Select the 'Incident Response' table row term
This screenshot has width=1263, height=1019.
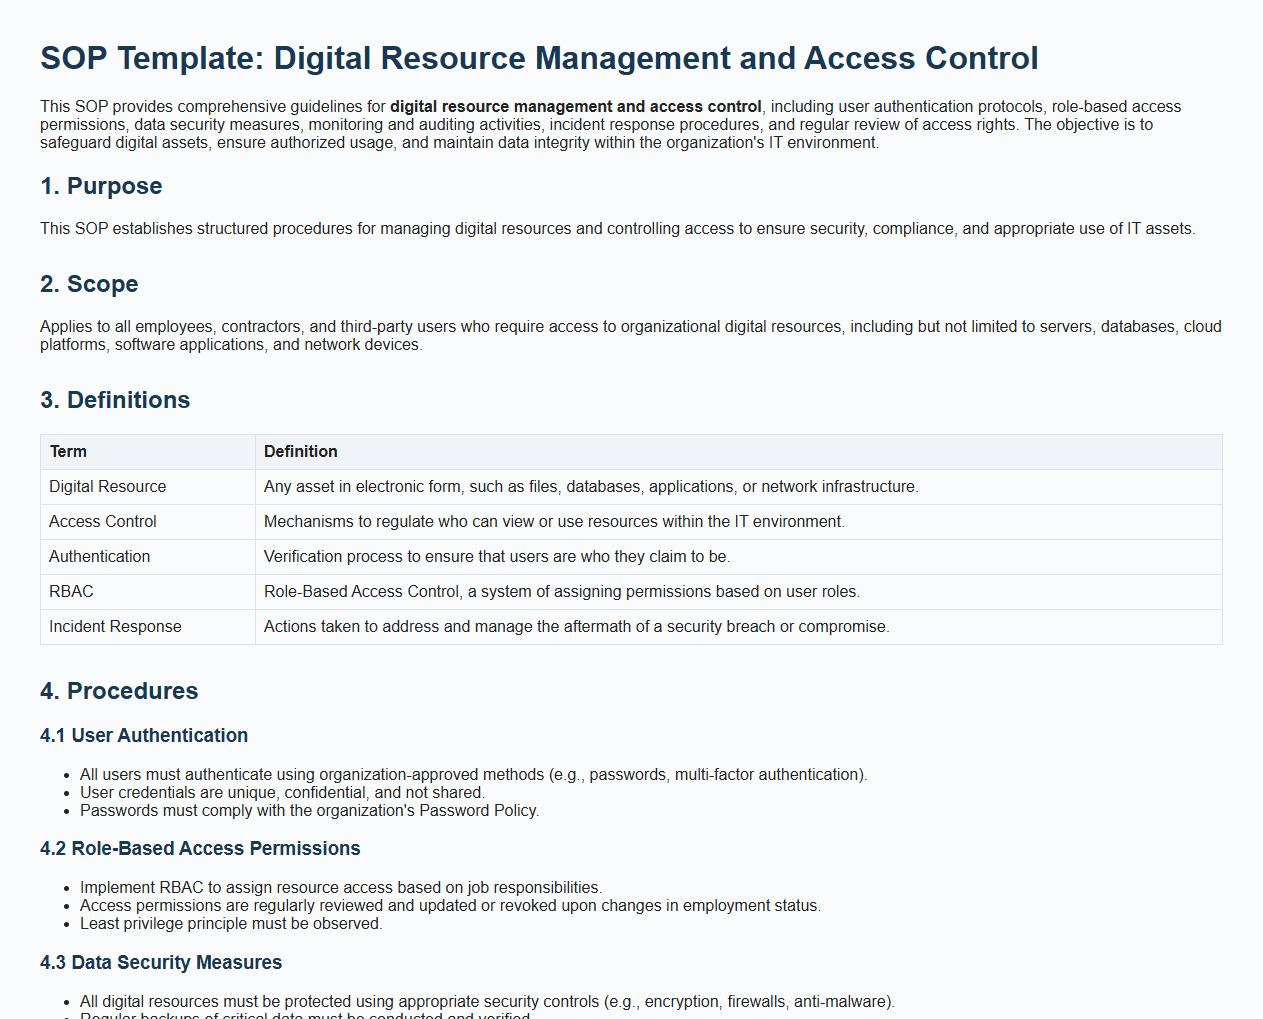click(115, 627)
